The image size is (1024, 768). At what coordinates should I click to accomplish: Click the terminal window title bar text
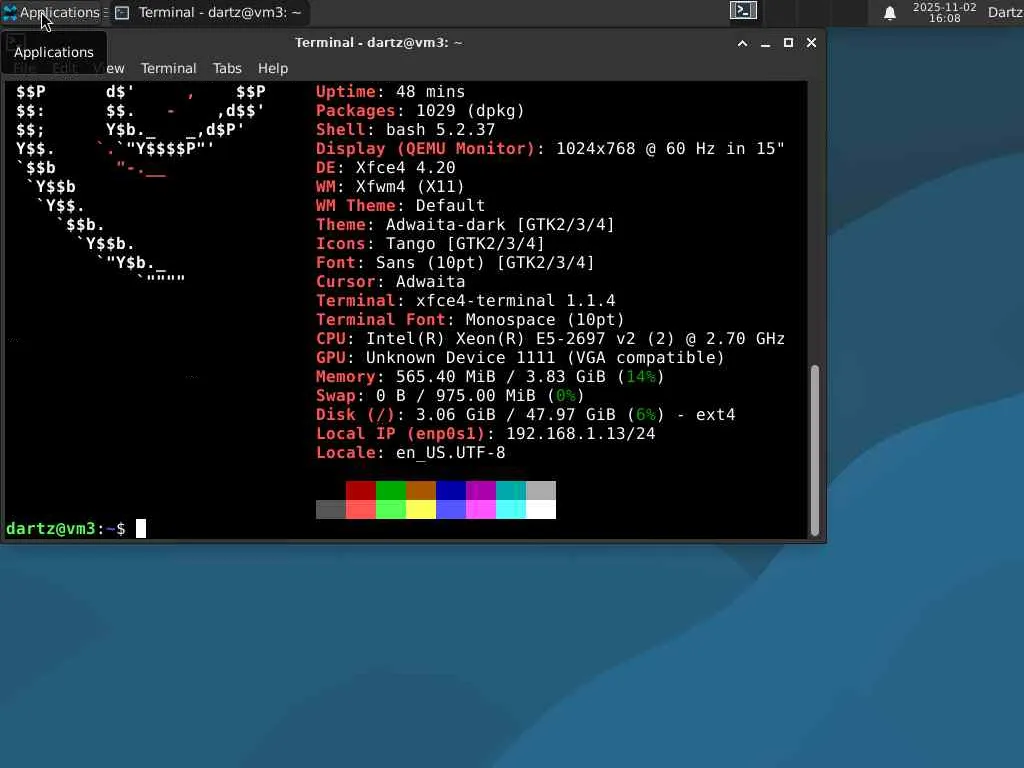tap(378, 42)
